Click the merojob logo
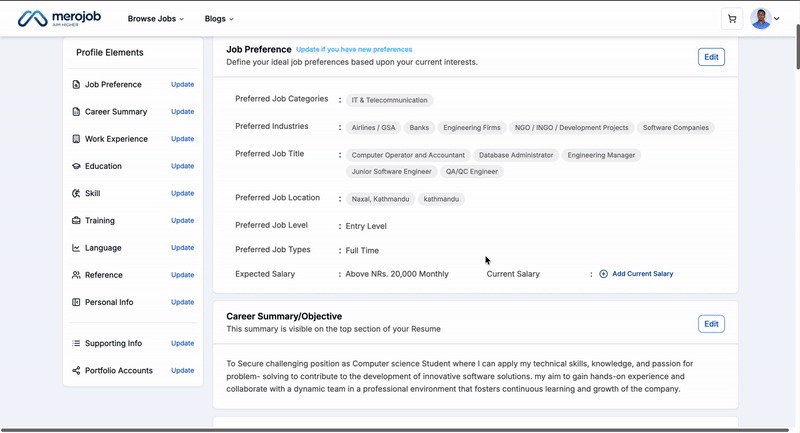Image resolution: width=800 pixels, height=433 pixels. point(60,19)
